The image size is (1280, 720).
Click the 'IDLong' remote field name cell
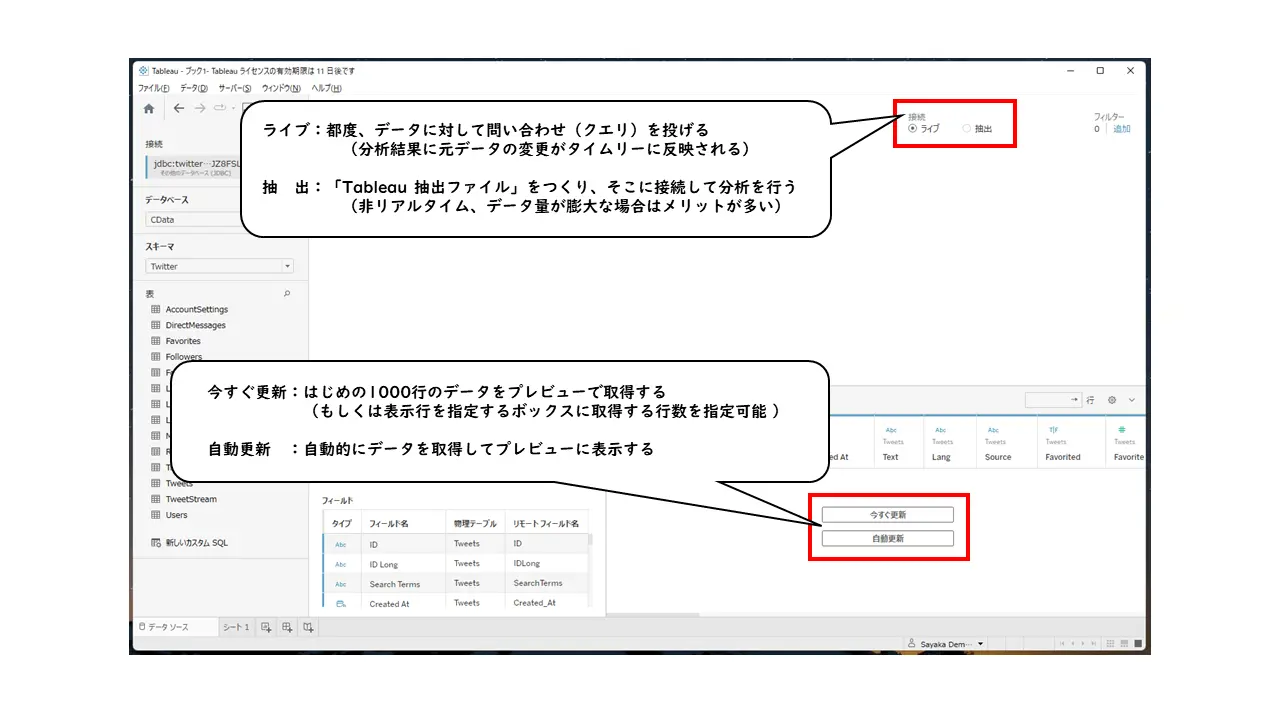click(527, 564)
